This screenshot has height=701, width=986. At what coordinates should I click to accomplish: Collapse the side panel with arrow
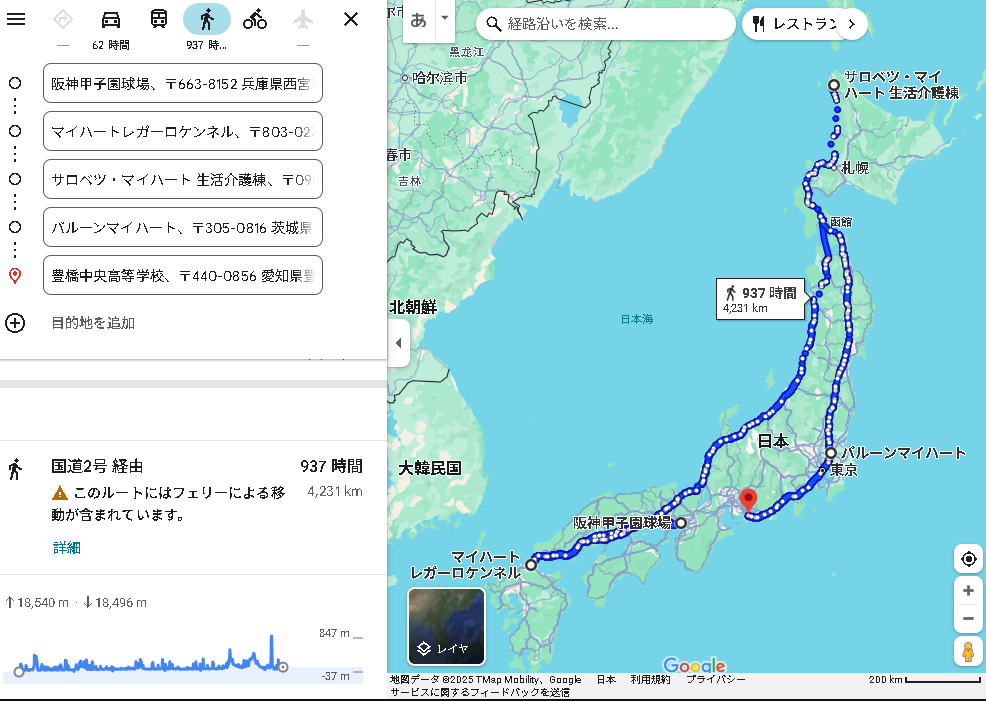(x=399, y=343)
